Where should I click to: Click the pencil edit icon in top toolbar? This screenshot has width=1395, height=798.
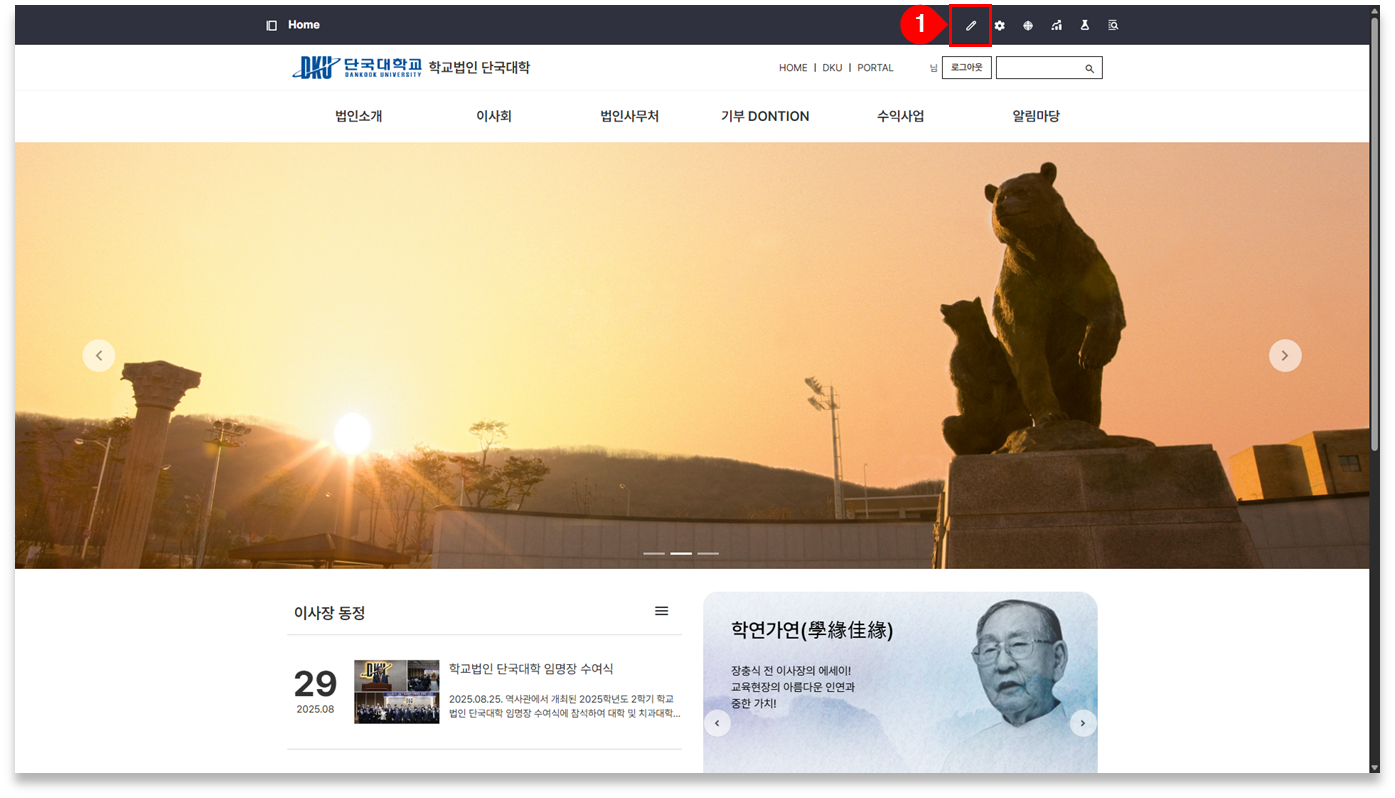(970, 26)
